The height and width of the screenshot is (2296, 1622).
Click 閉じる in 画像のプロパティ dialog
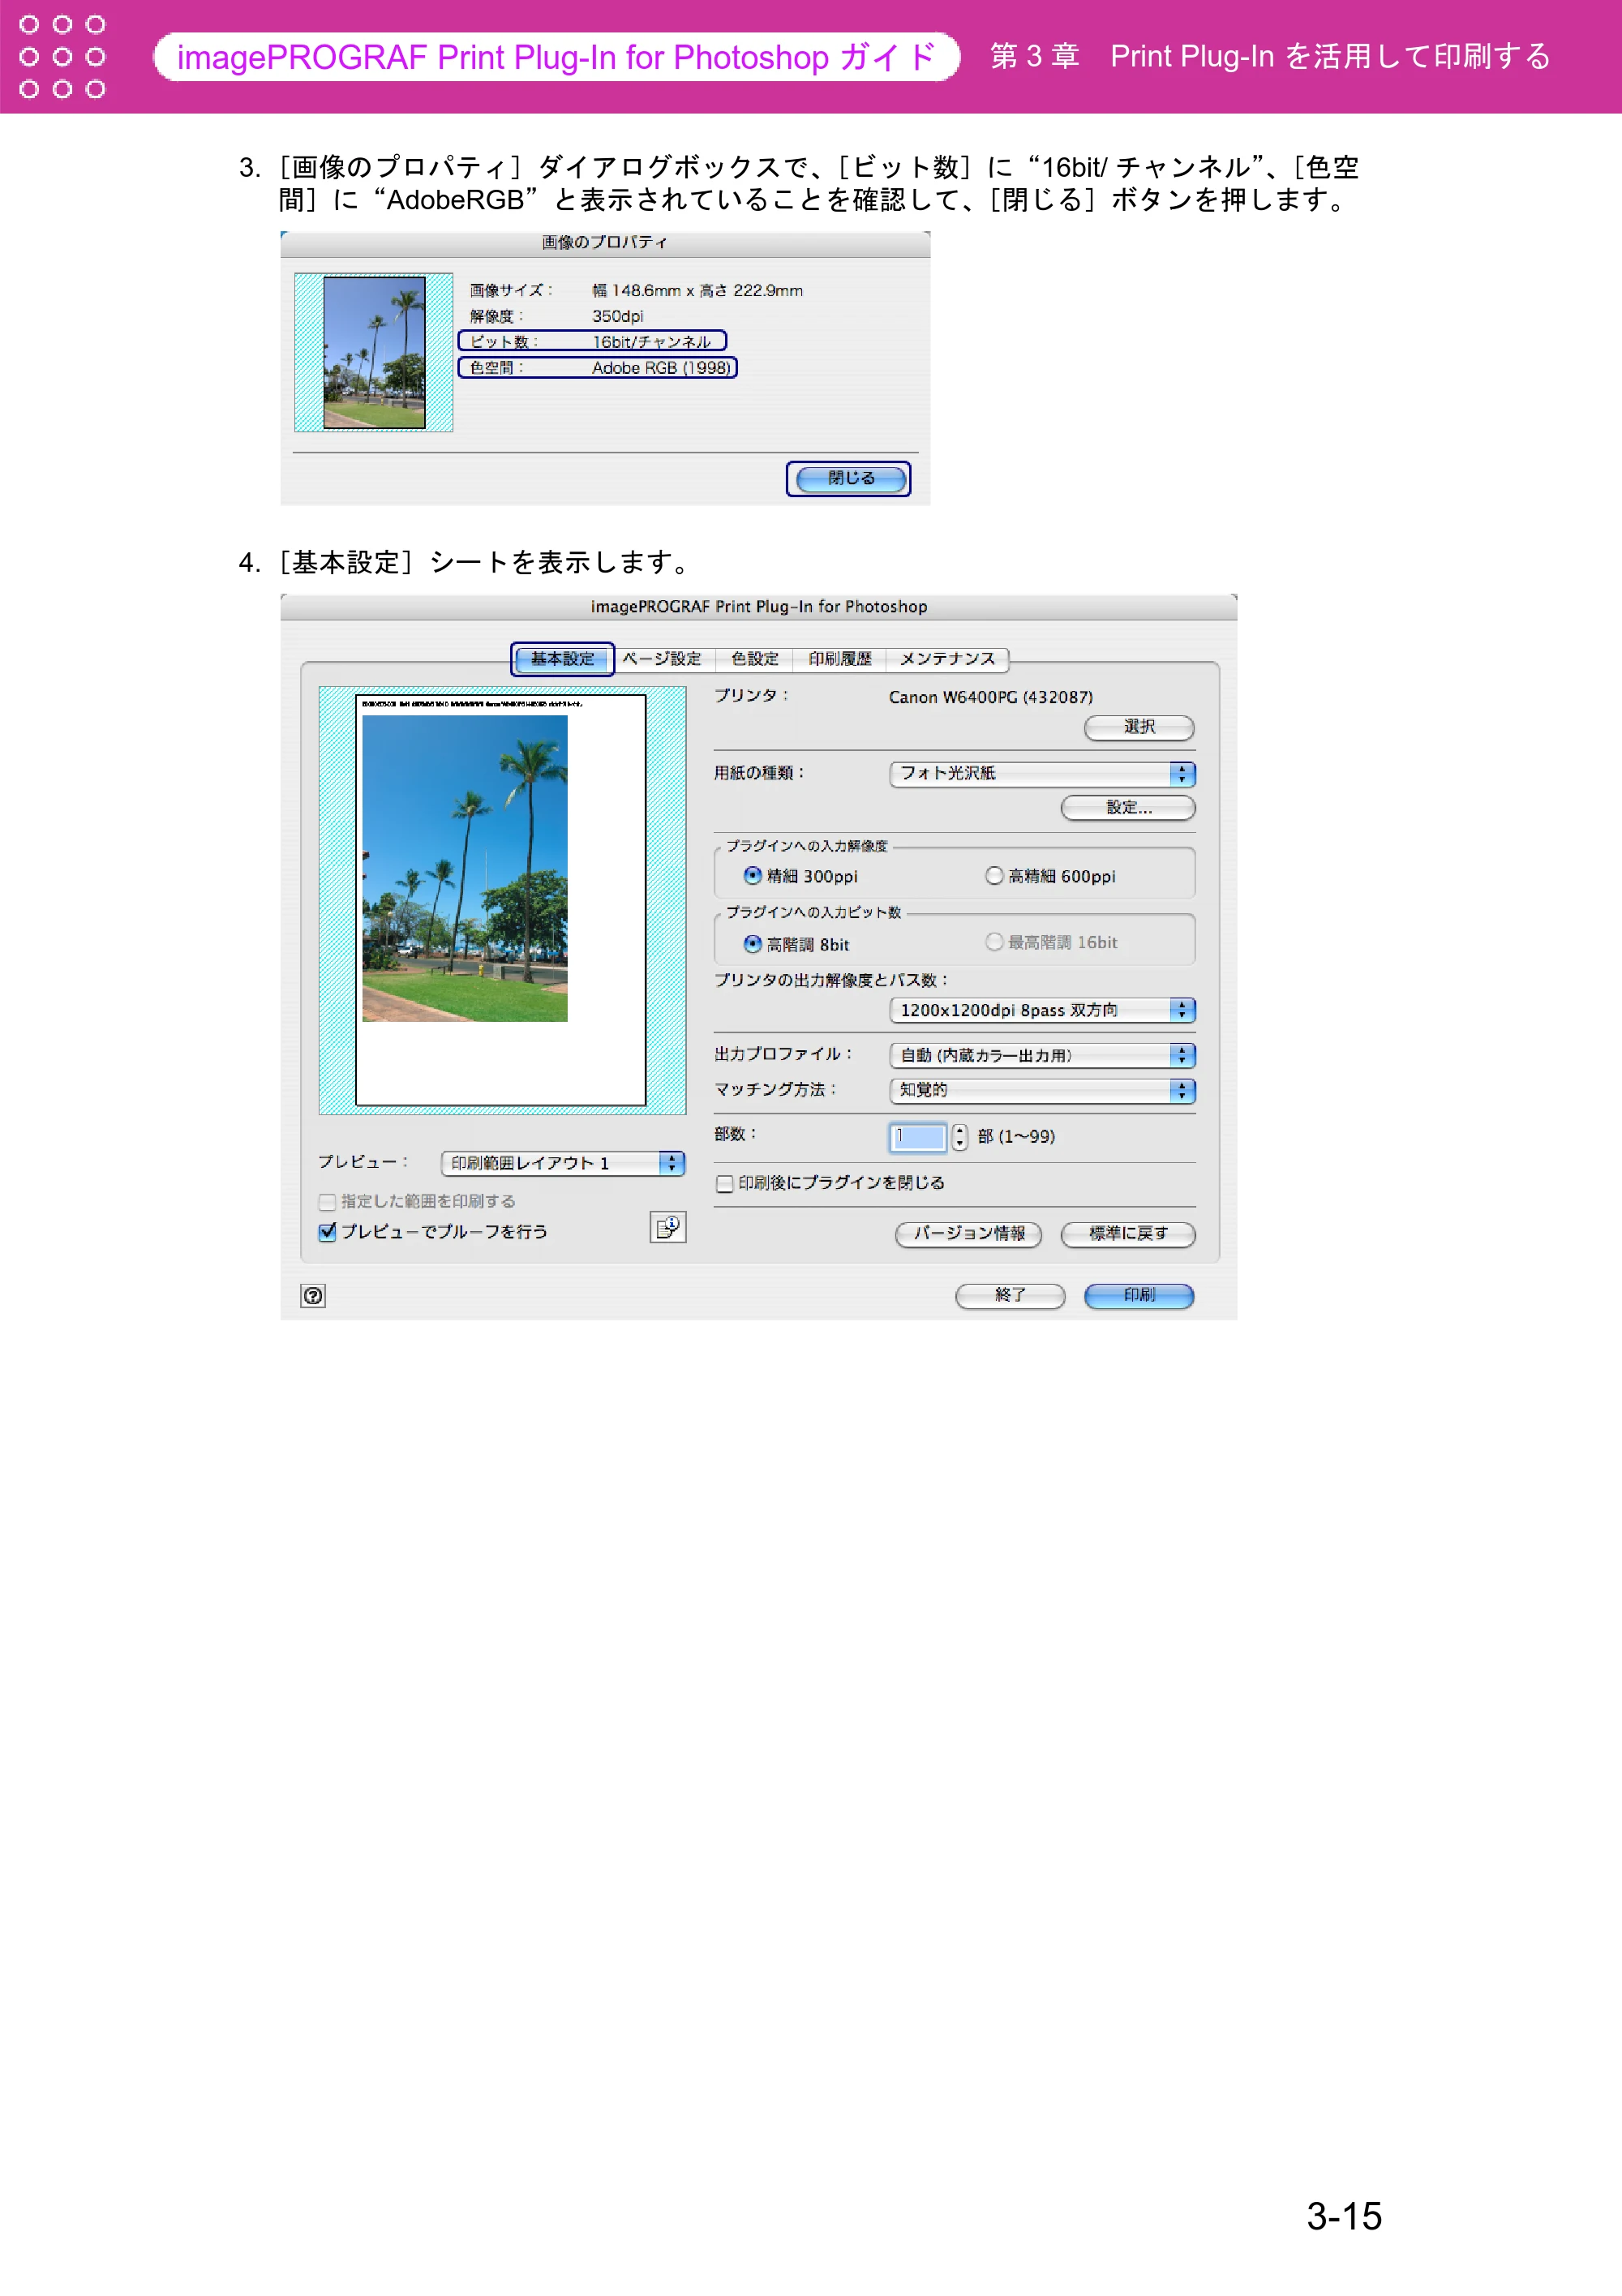(849, 478)
